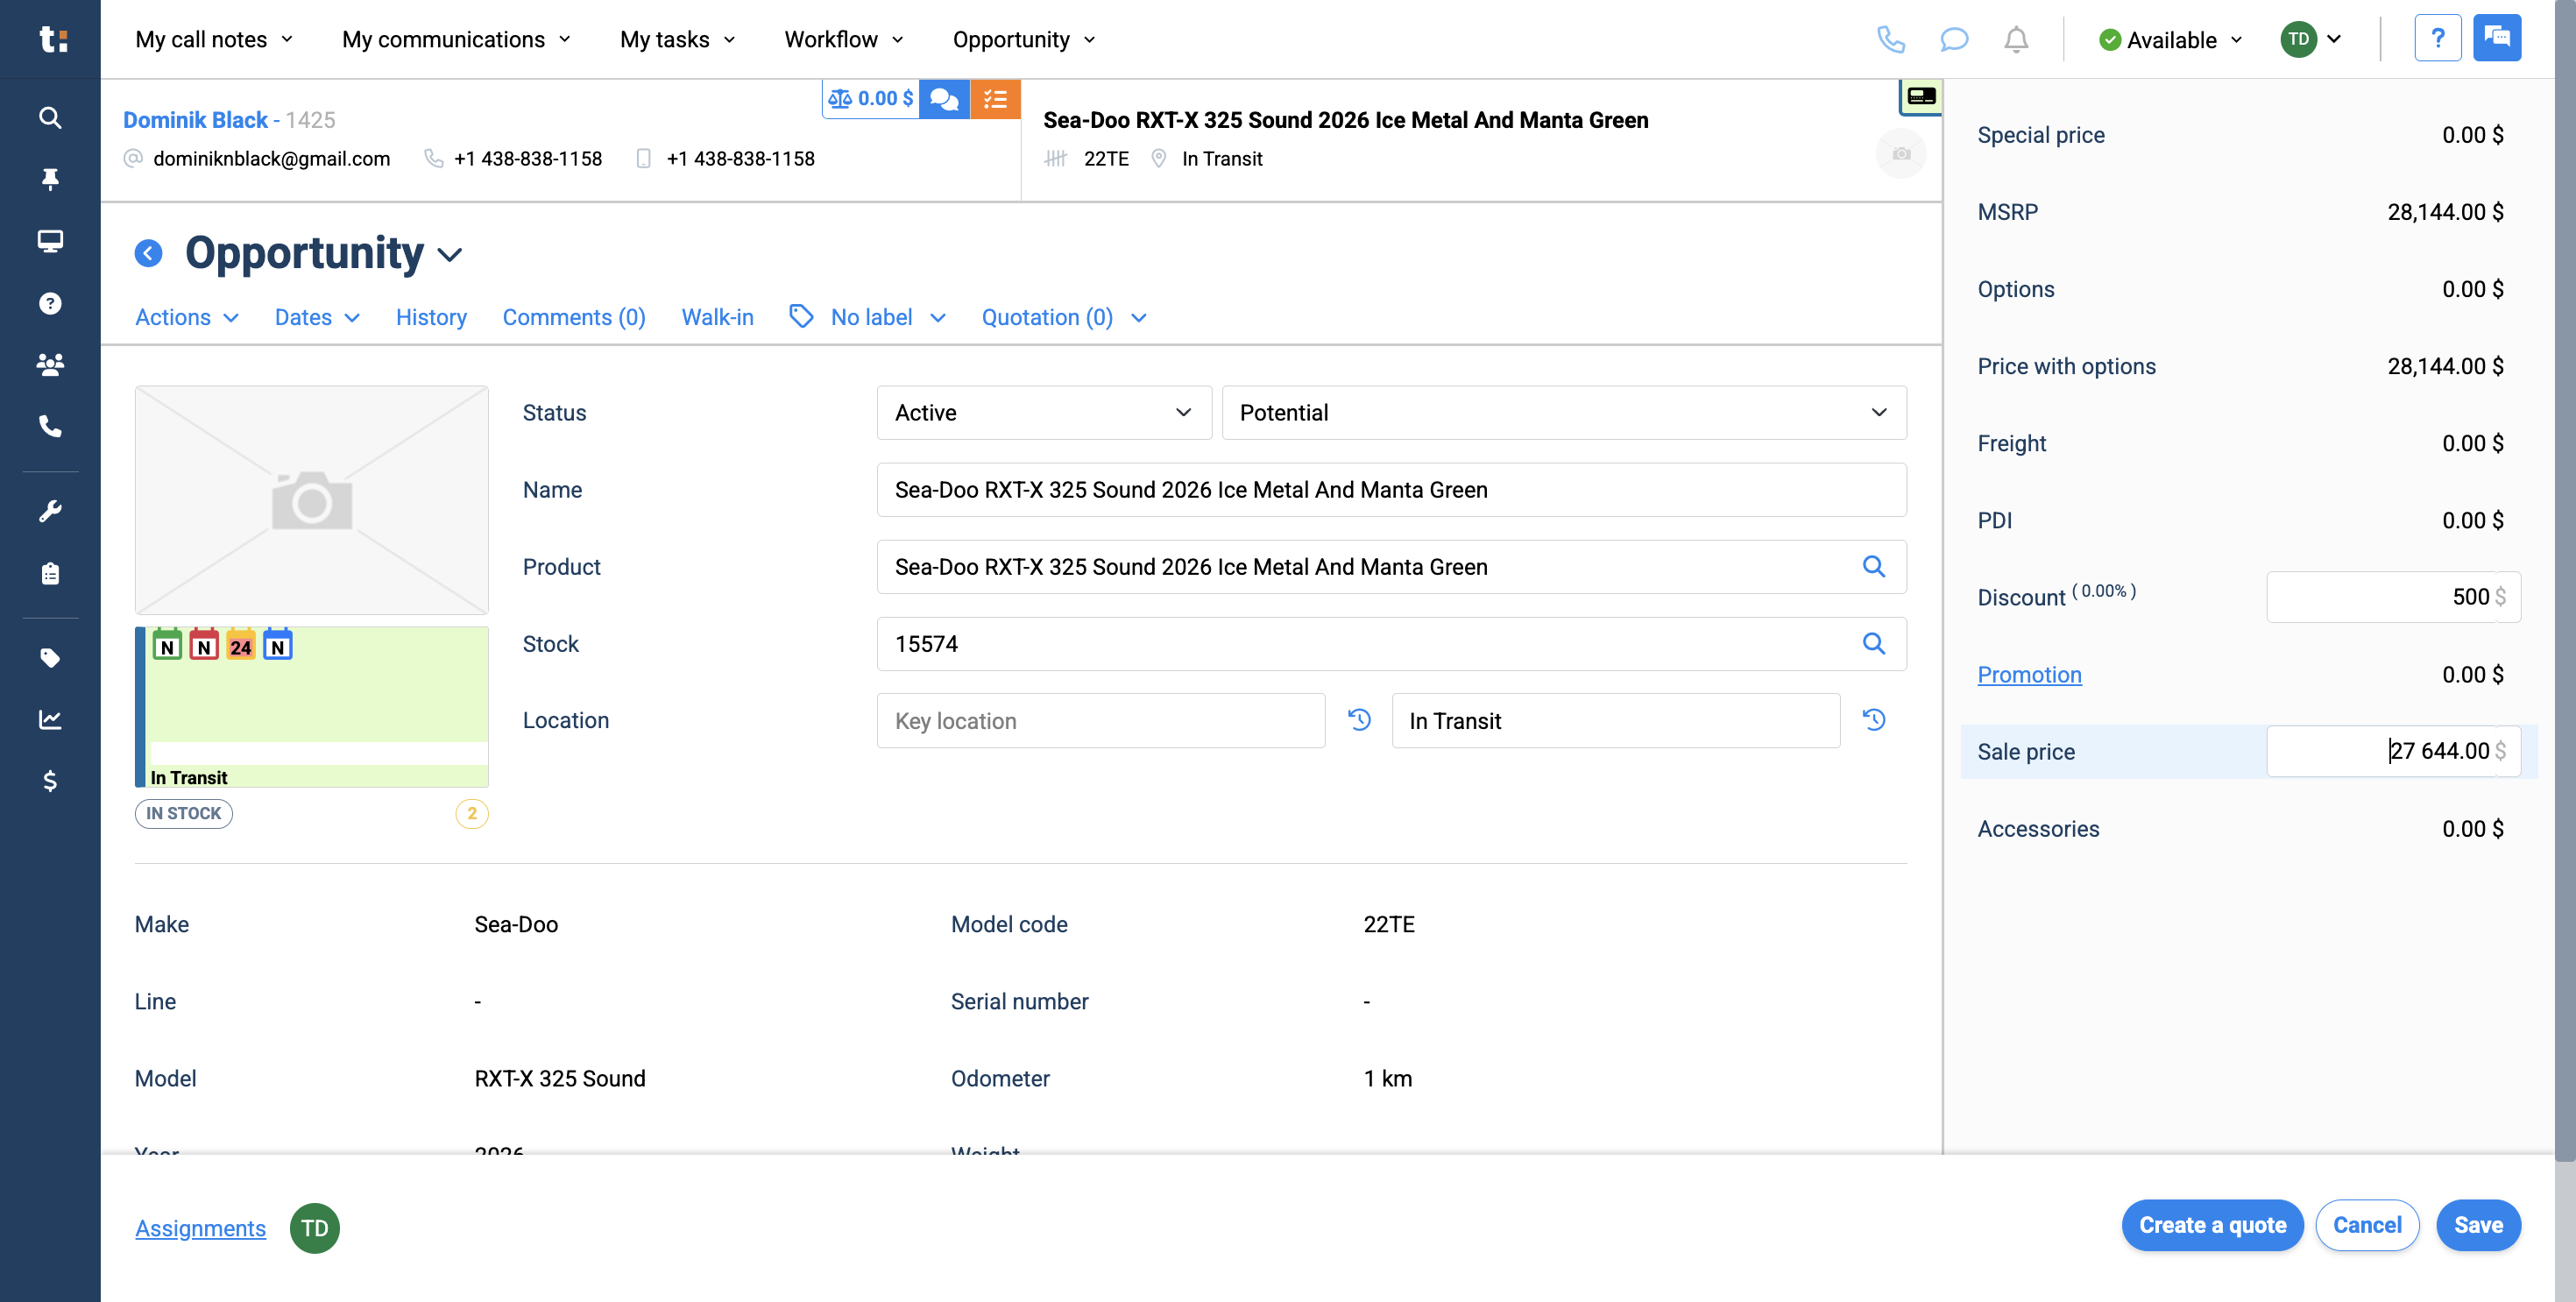This screenshot has width=2576, height=1302.
Task: Click the dollar sign sidebar icon
Action: click(50, 781)
